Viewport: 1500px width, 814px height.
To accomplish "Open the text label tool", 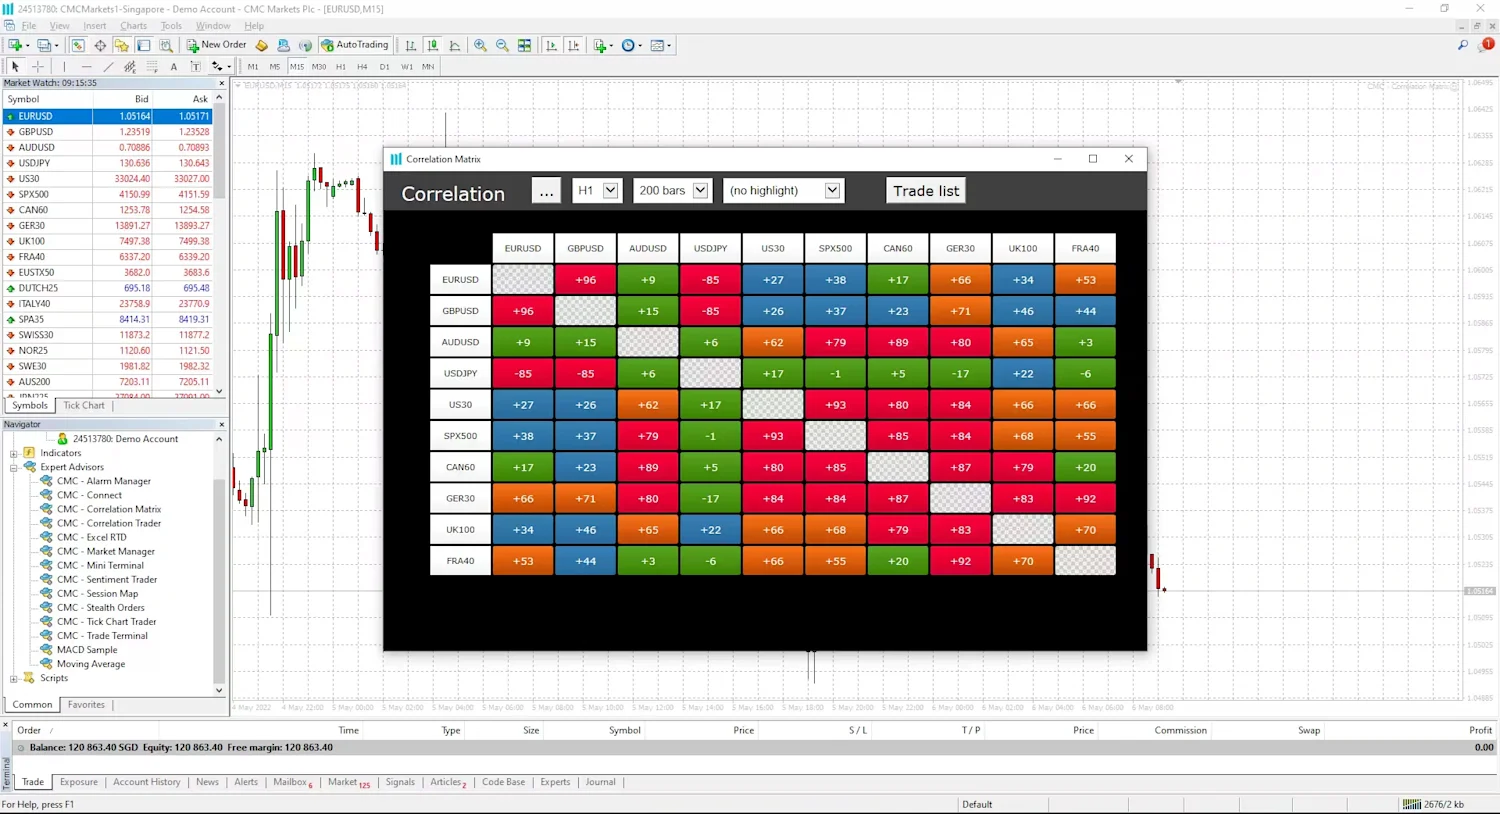I will point(196,66).
